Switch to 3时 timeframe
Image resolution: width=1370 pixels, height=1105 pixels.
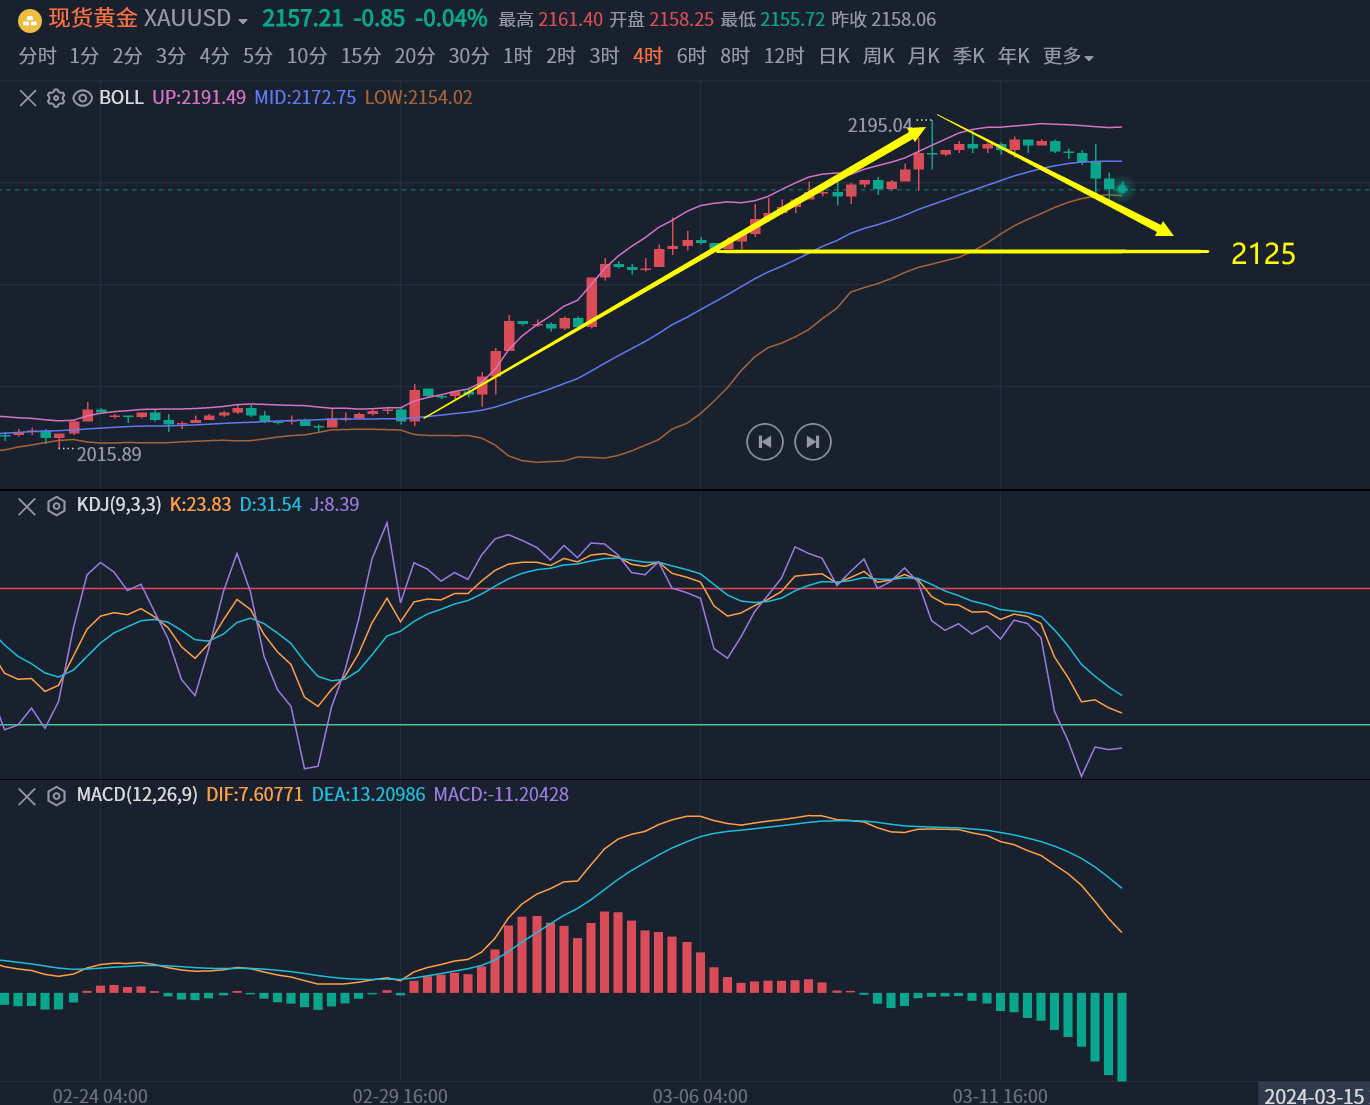(604, 56)
